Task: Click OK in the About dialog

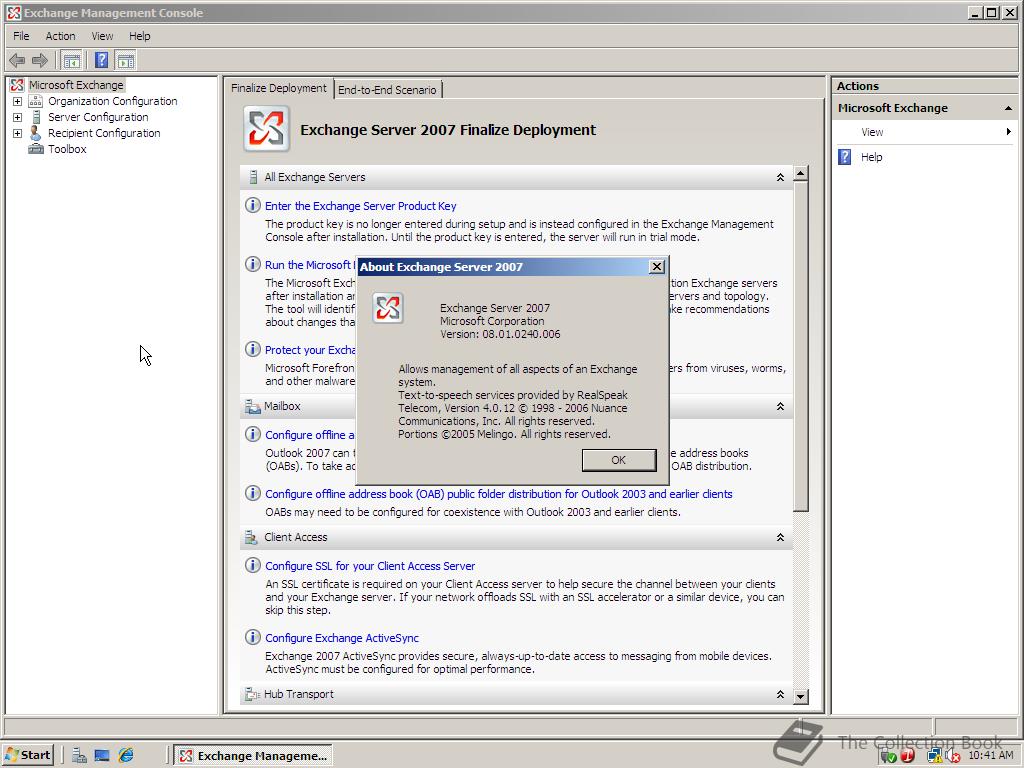Action: click(x=618, y=460)
